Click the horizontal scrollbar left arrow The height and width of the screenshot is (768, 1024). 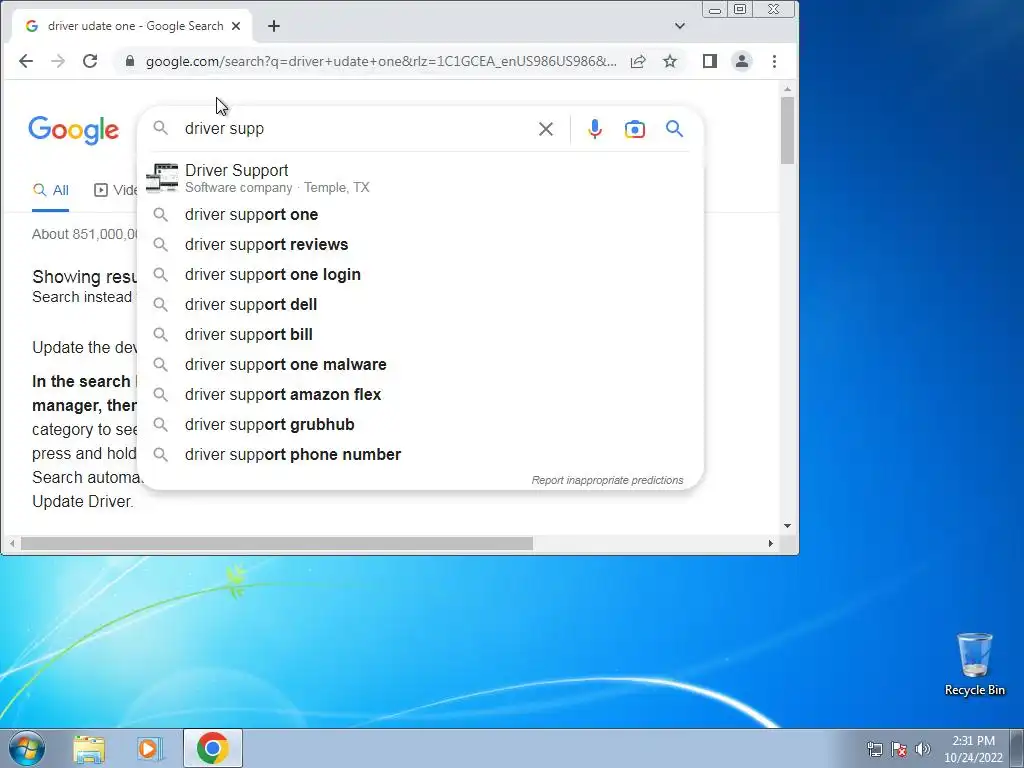12,543
